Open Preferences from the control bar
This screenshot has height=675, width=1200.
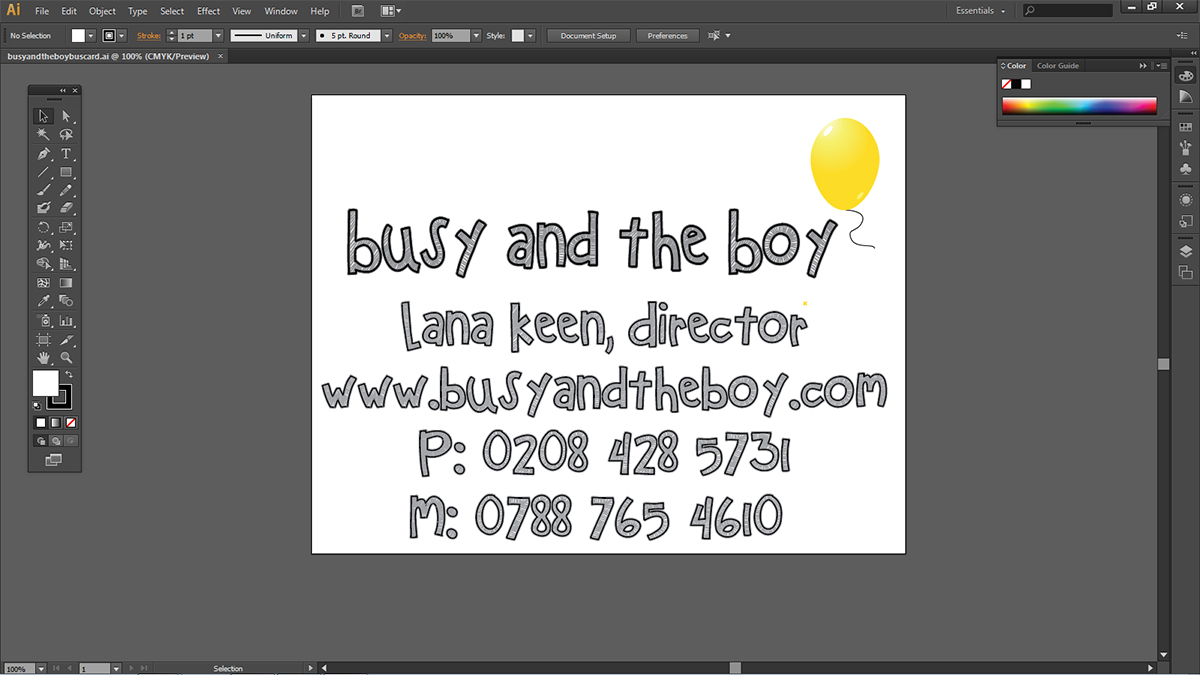point(667,36)
